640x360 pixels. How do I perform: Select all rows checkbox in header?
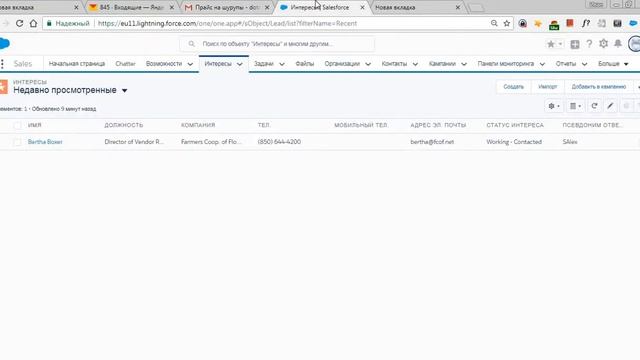click(x=17, y=125)
